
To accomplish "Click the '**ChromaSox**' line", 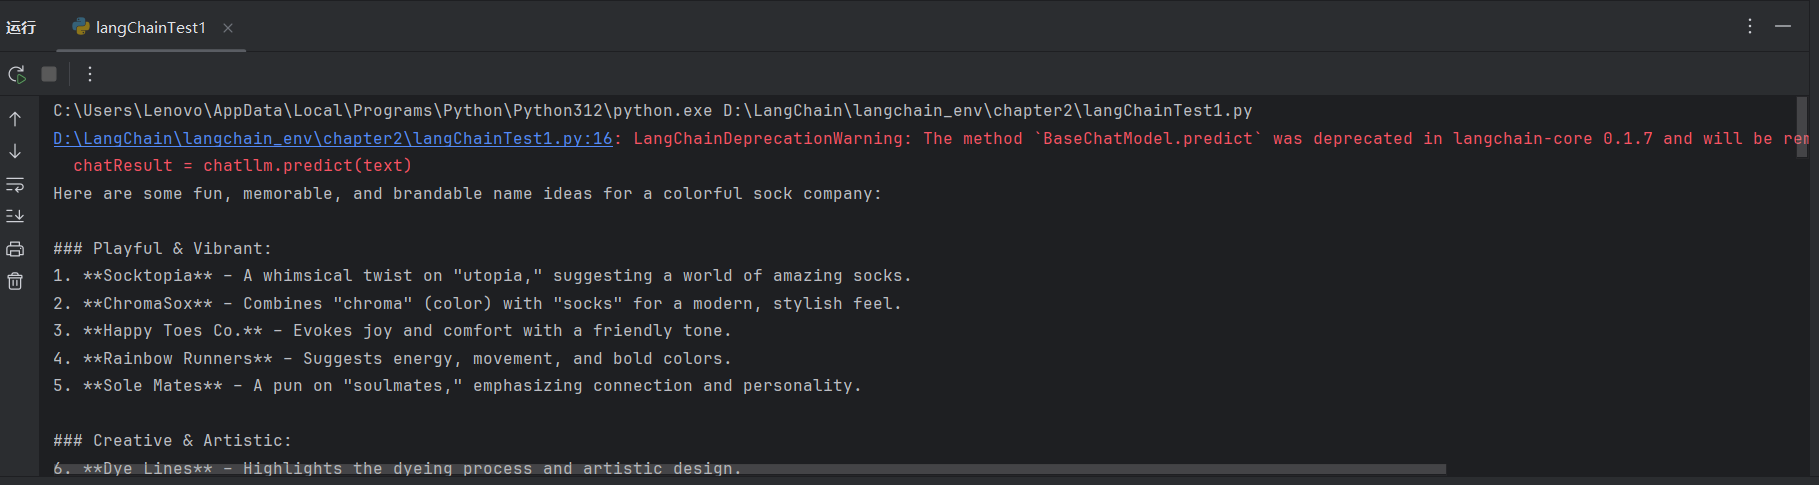I will (x=478, y=304).
